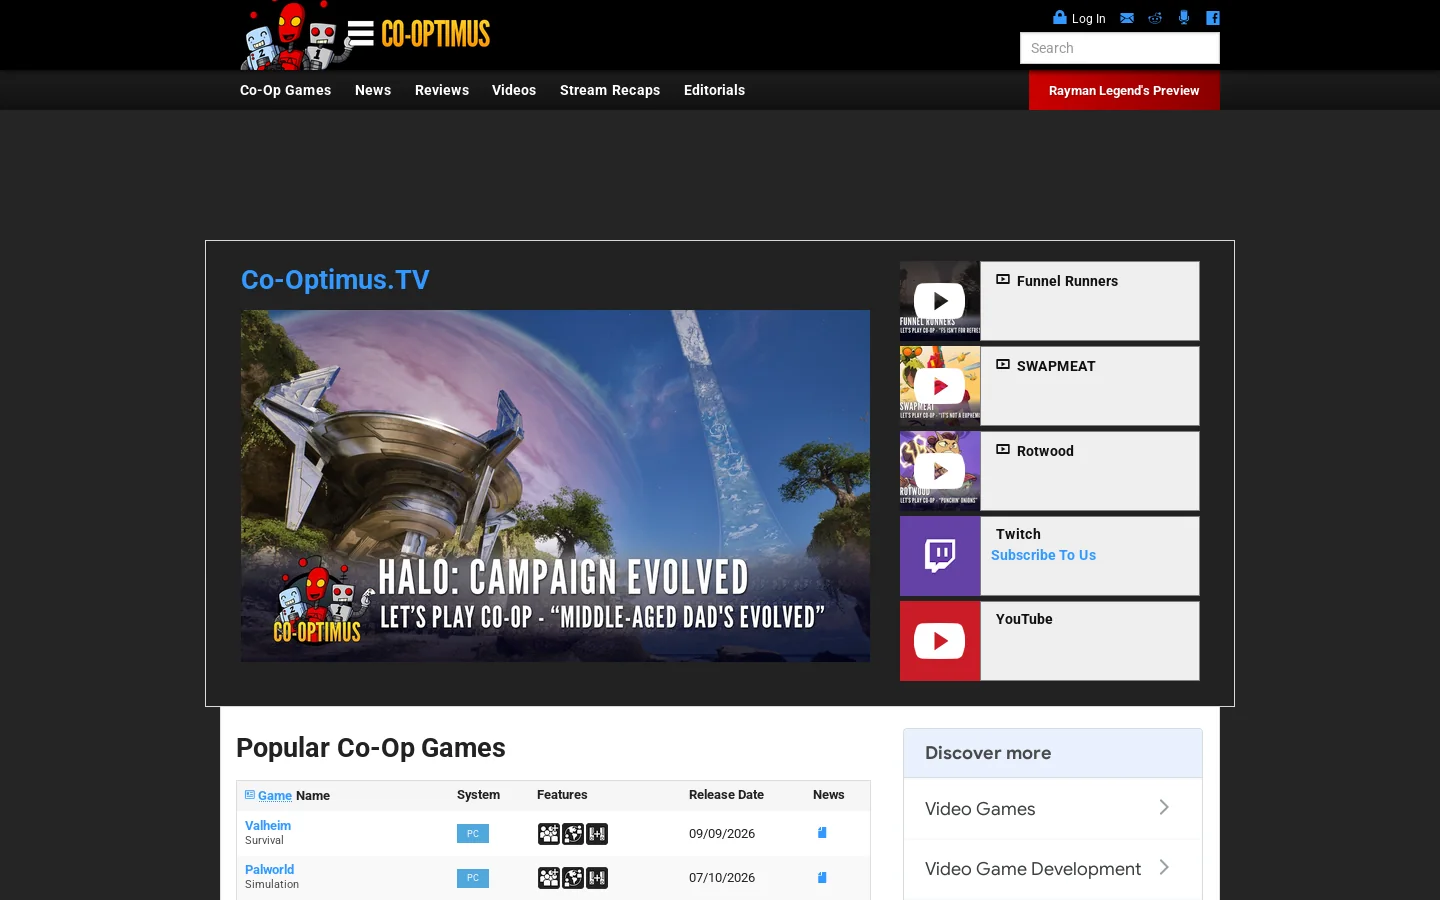Open the hamburger menu beside the logo
Image resolution: width=1440 pixels, height=900 pixels.
click(x=361, y=34)
